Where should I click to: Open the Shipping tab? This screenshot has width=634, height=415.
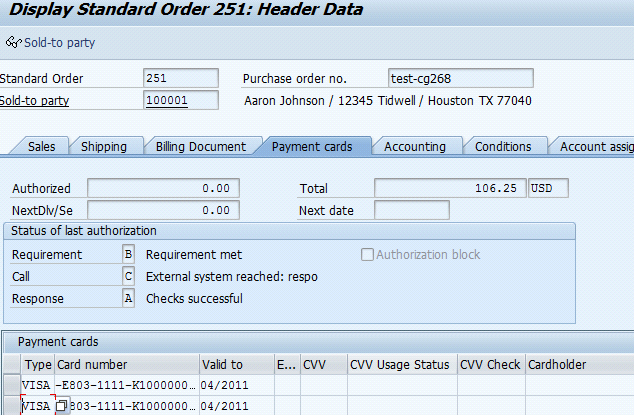pos(104,146)
